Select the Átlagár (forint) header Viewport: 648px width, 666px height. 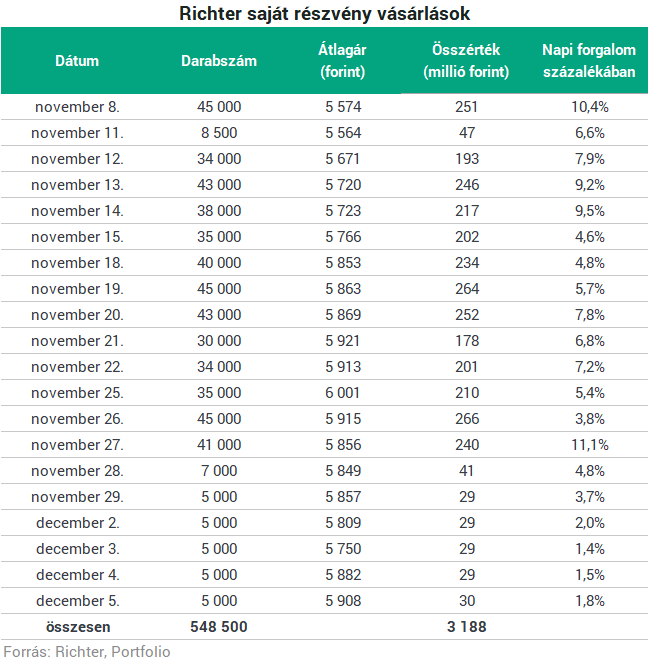click(342, 61)
